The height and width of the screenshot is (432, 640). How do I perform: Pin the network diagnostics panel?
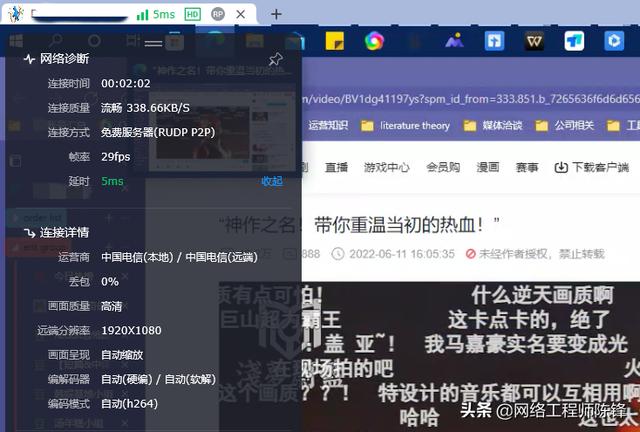276,60
